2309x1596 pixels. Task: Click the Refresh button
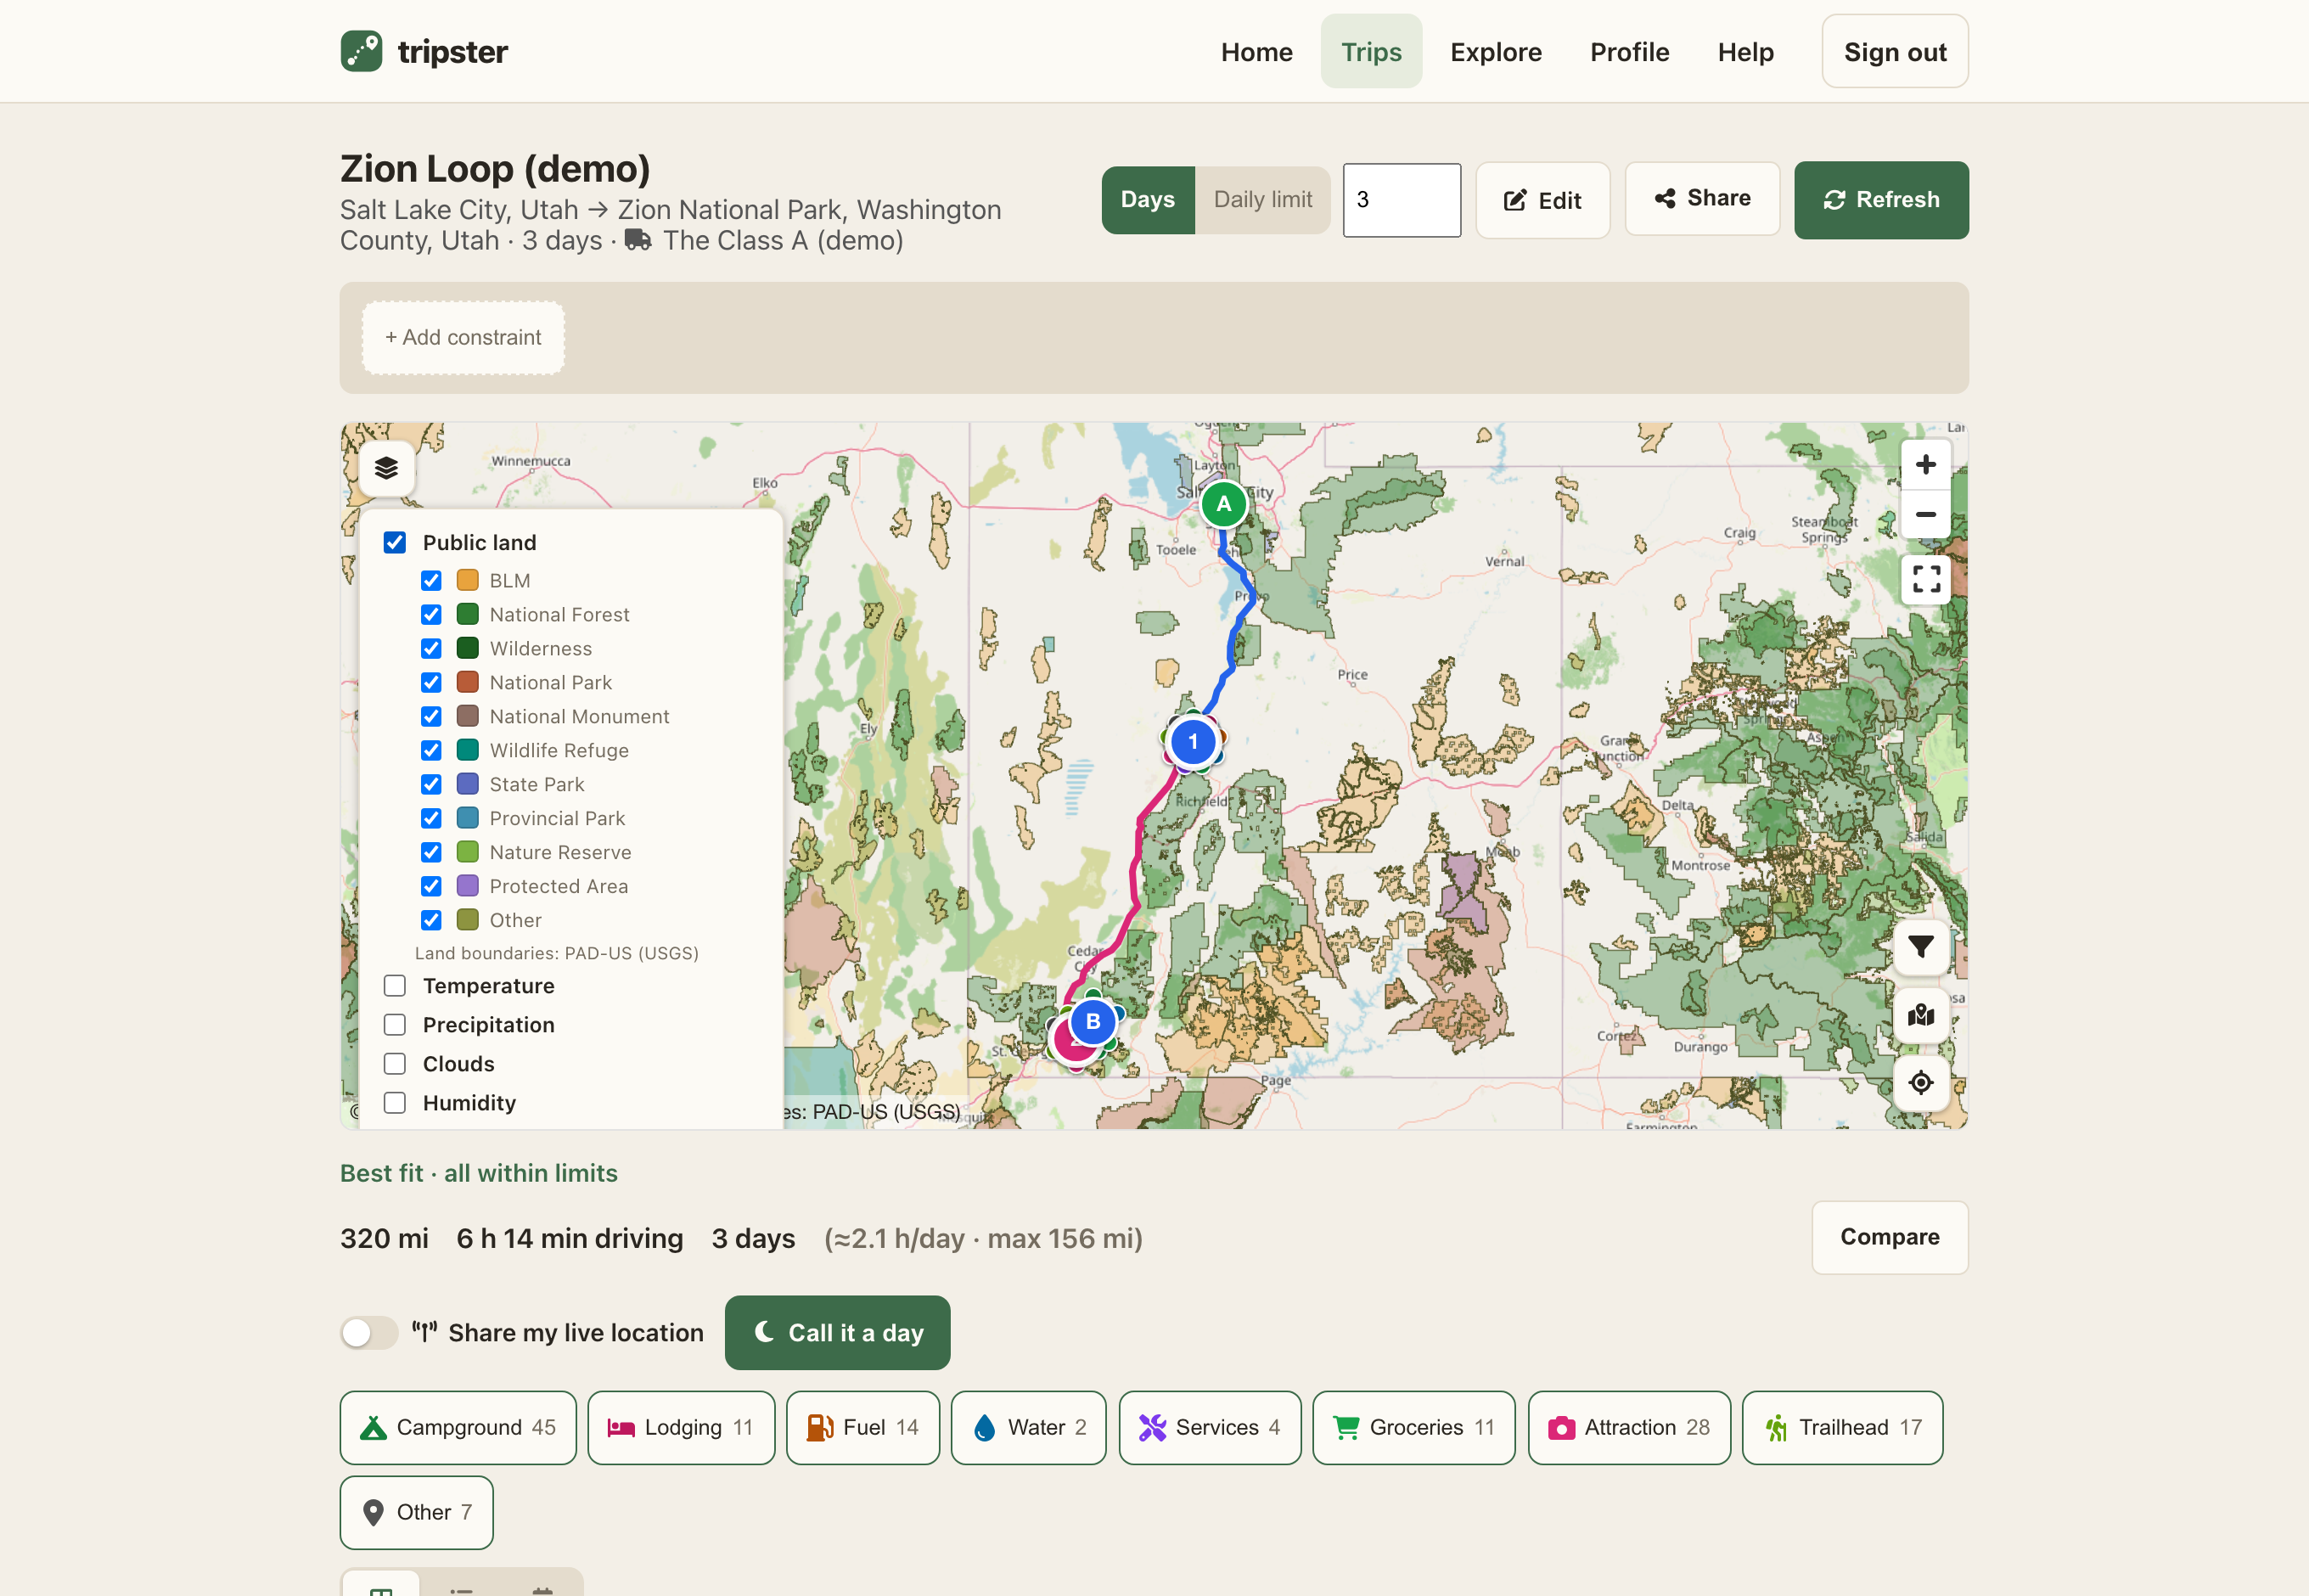point(1880,200)
